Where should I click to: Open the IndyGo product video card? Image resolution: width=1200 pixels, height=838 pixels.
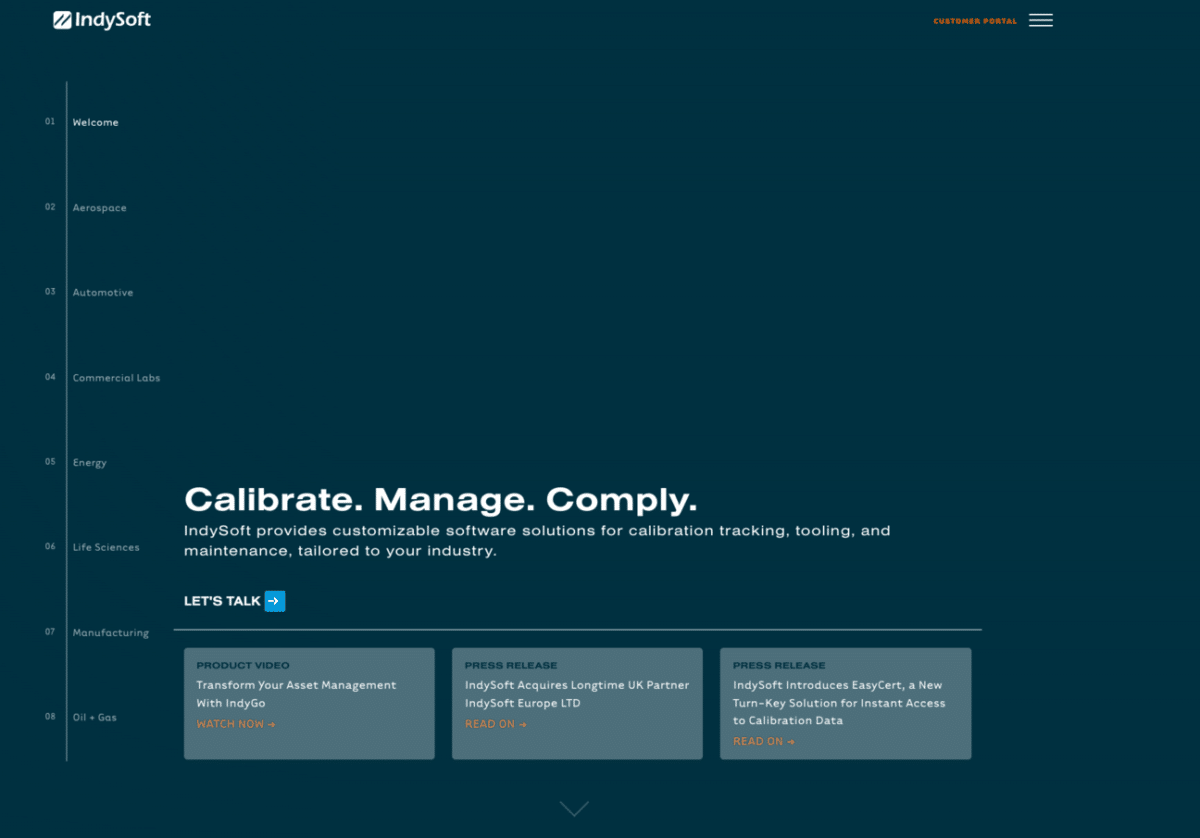pos(309,694)
